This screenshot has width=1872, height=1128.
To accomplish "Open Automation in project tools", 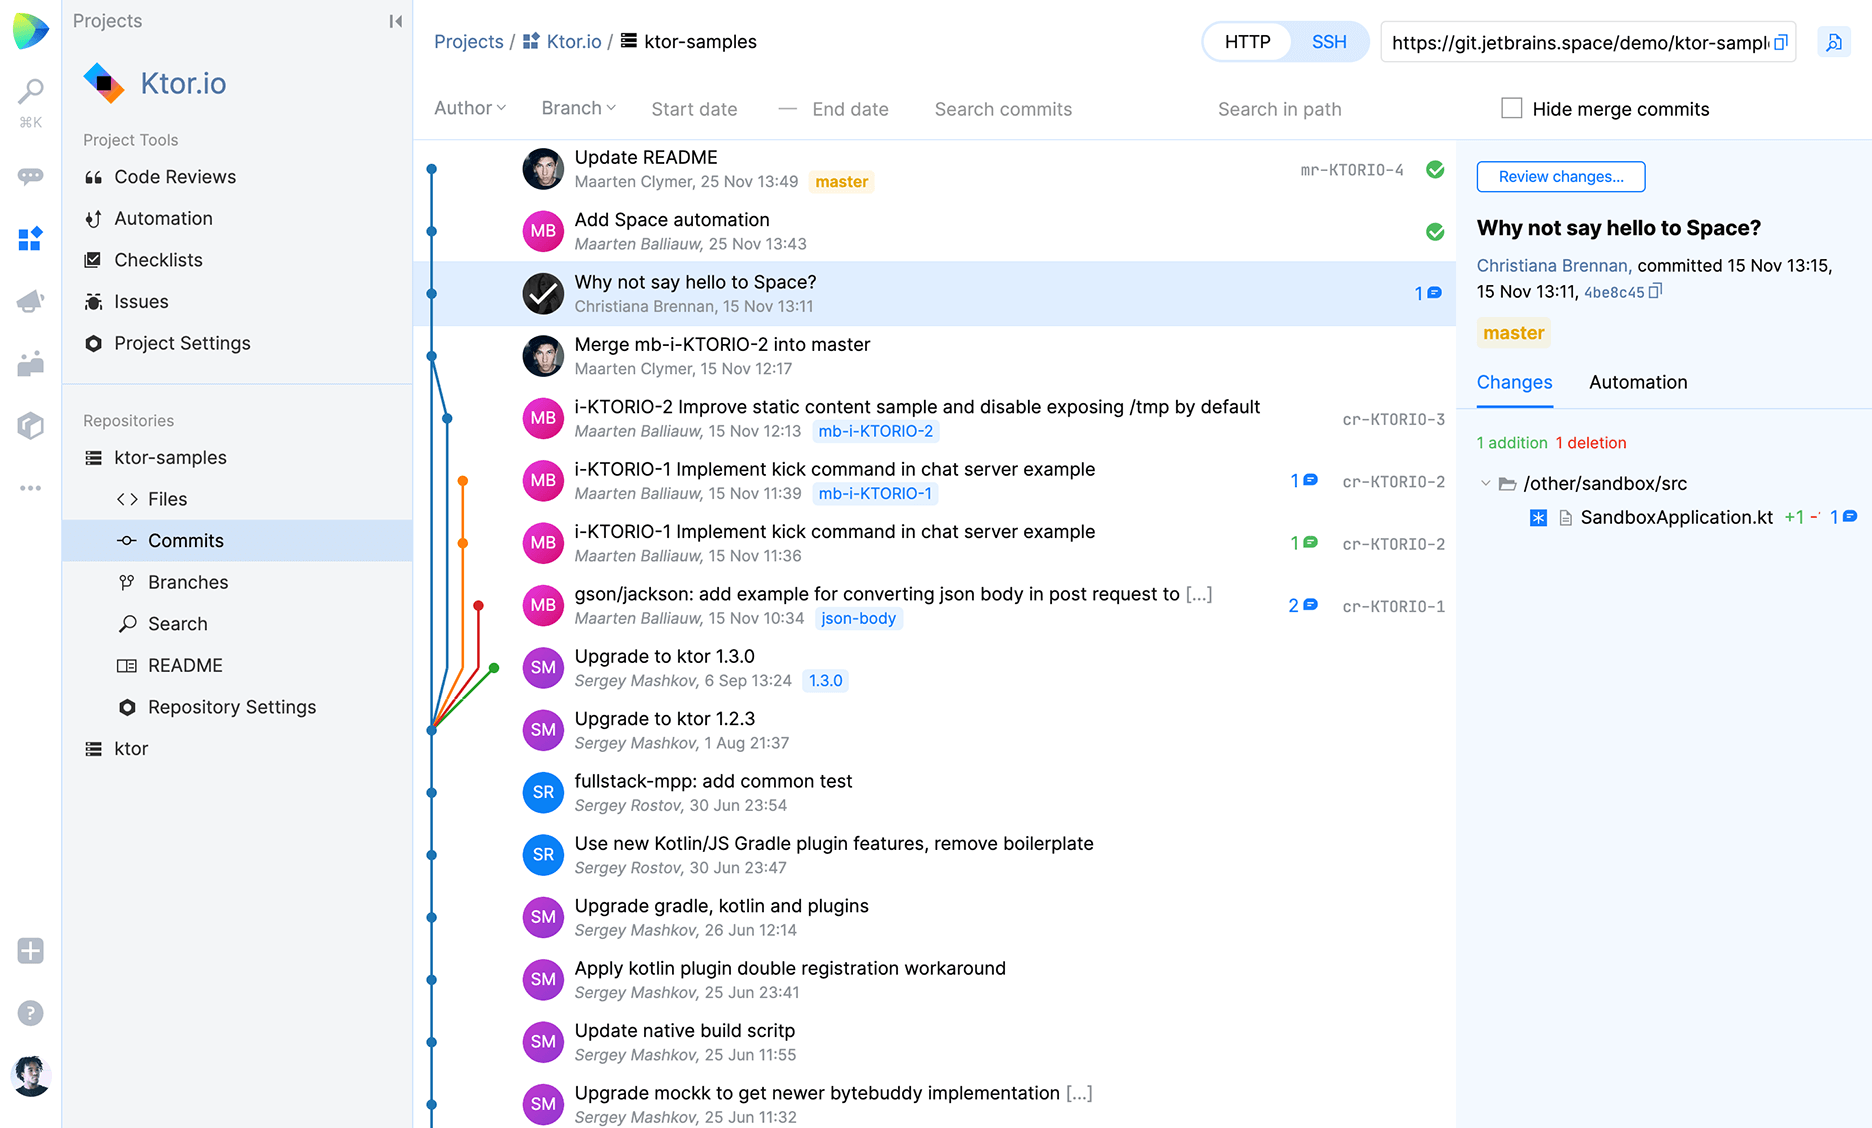I will (163, 218).
